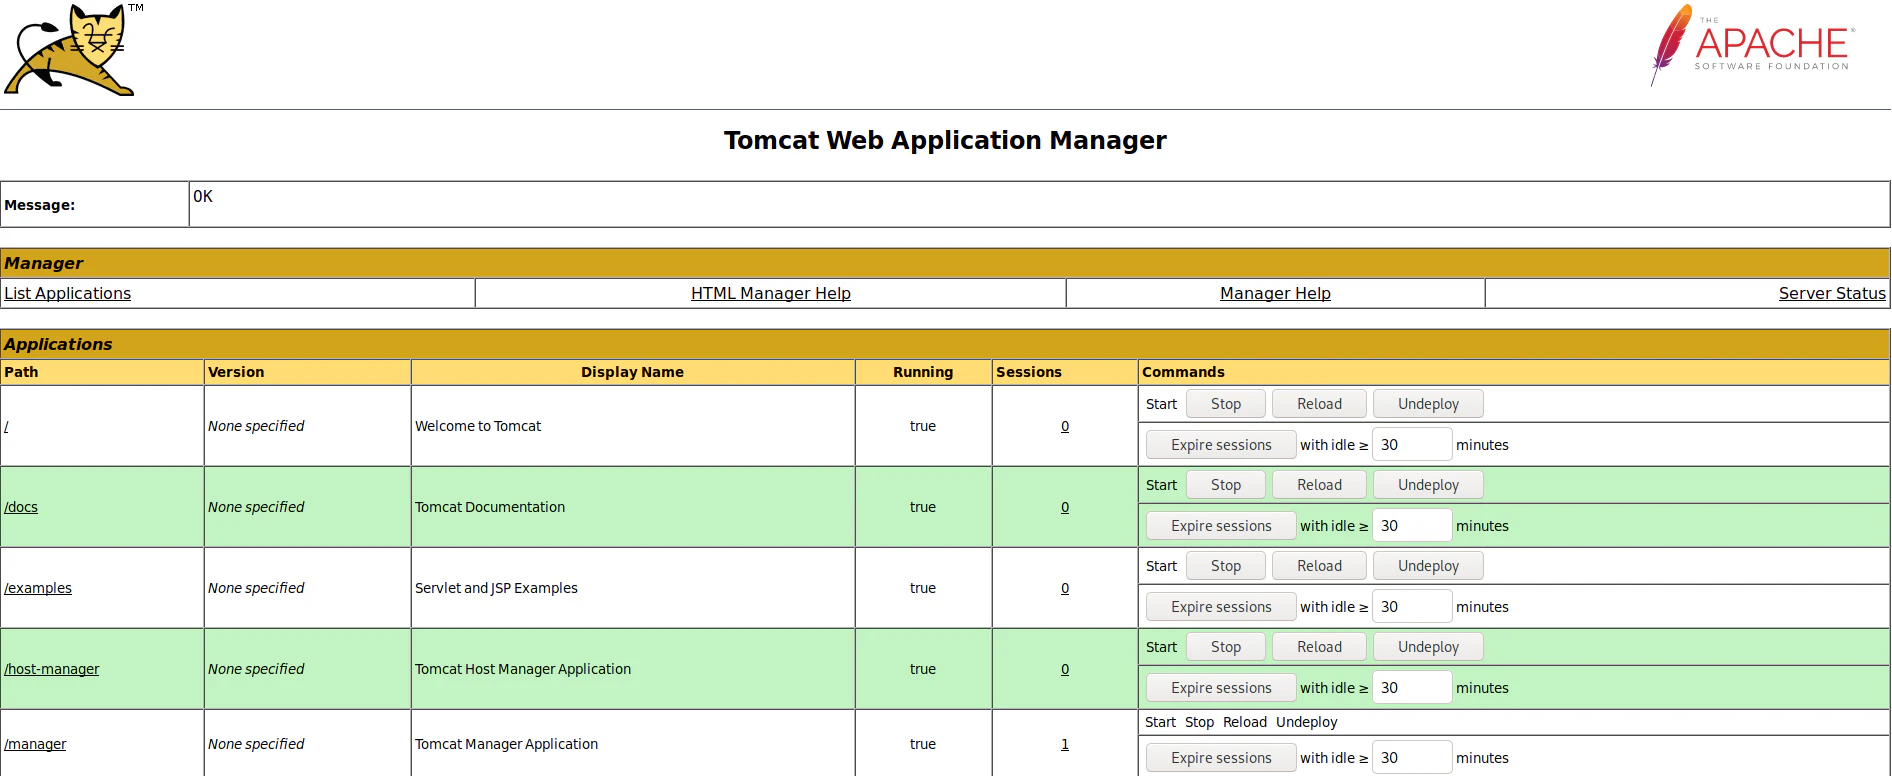Viewport: 1892px width, 776px height.
Task: Click idle minutes field for /host-manager
Action: [1412, 688]
